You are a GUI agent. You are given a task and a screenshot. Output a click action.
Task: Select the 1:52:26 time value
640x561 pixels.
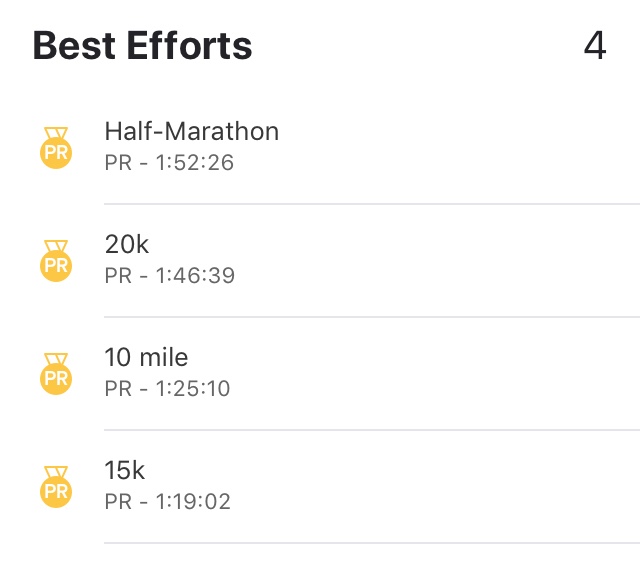pos(194,162)
